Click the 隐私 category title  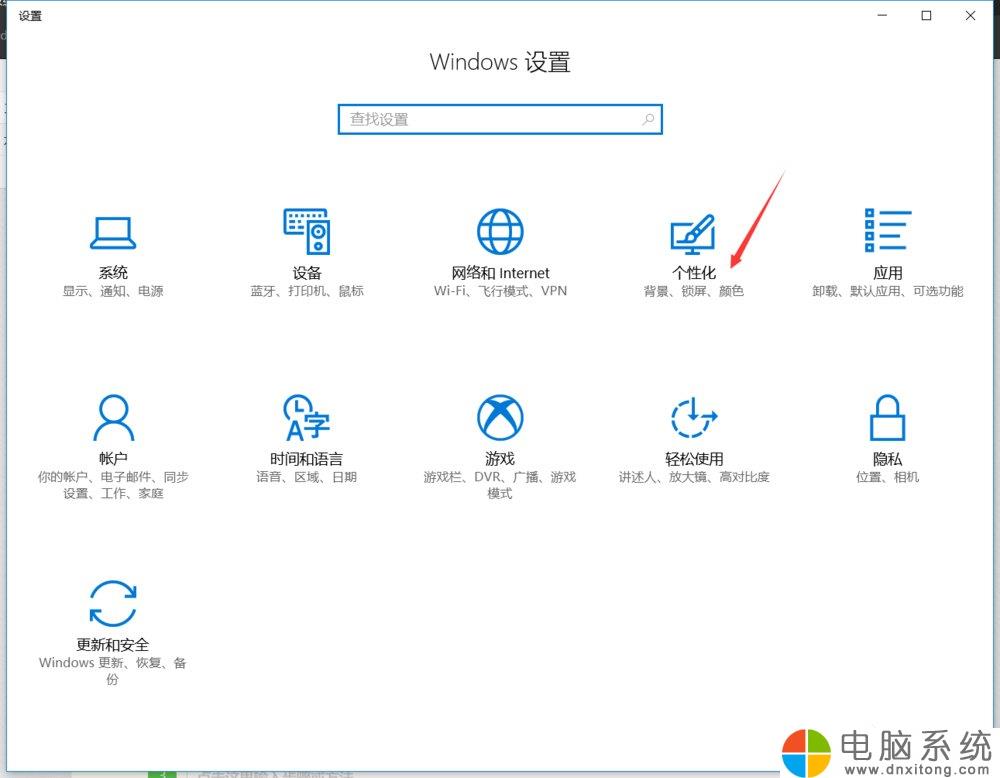click(888, 459)
